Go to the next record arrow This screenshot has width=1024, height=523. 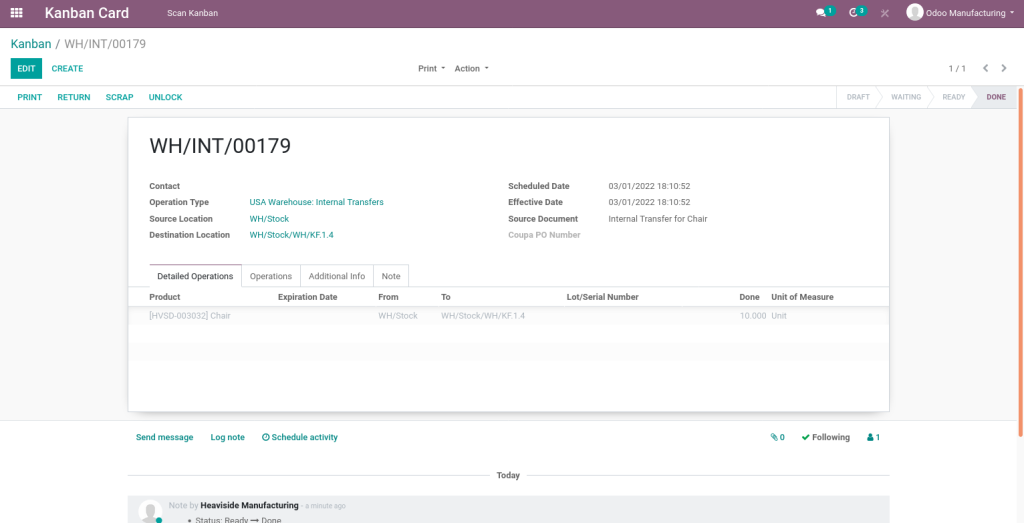[1004, 68]
